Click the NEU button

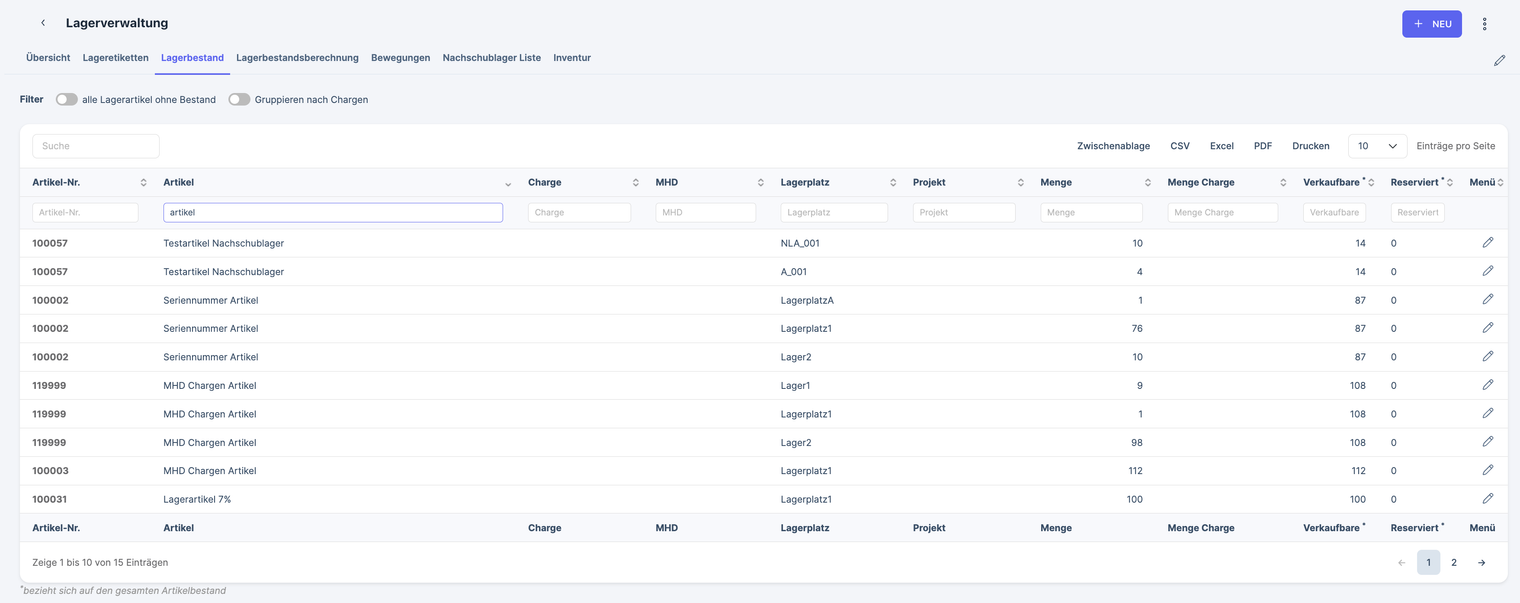(1431, 24)
